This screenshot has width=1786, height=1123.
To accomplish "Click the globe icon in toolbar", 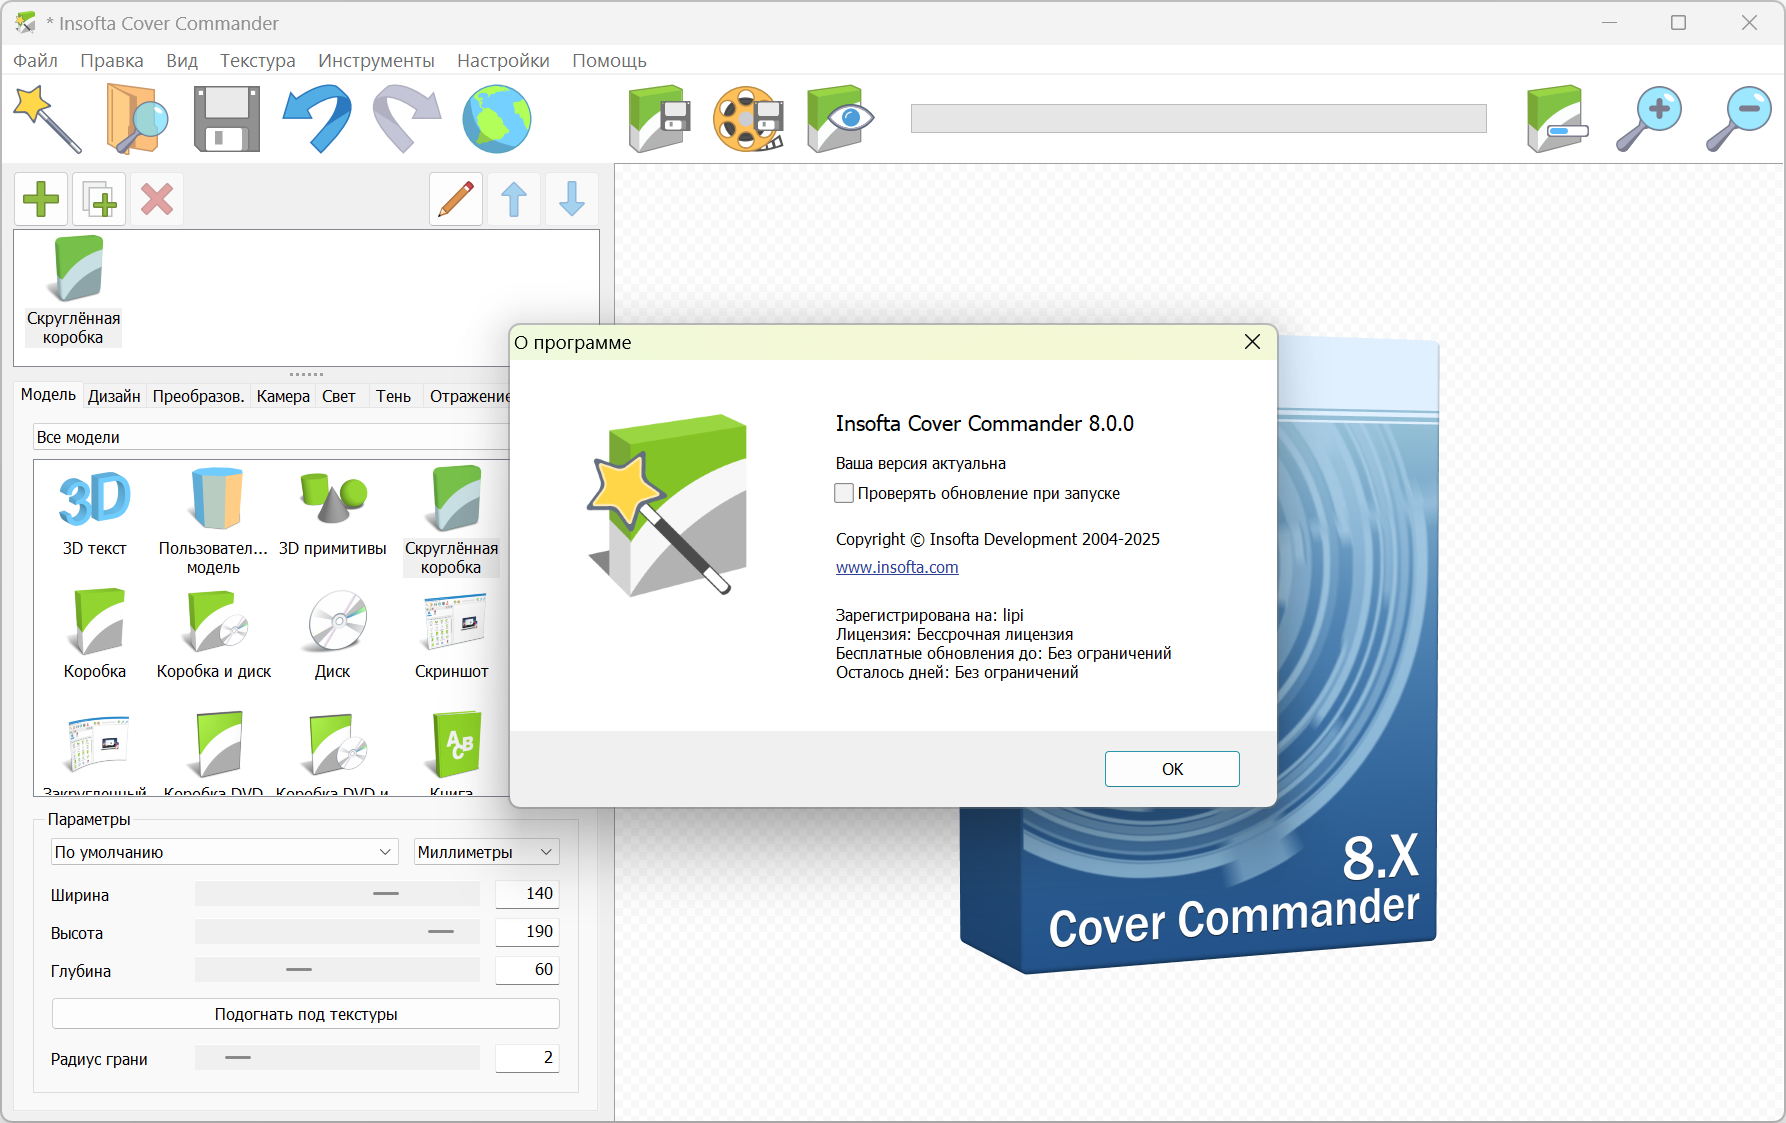I will point(497,119).
